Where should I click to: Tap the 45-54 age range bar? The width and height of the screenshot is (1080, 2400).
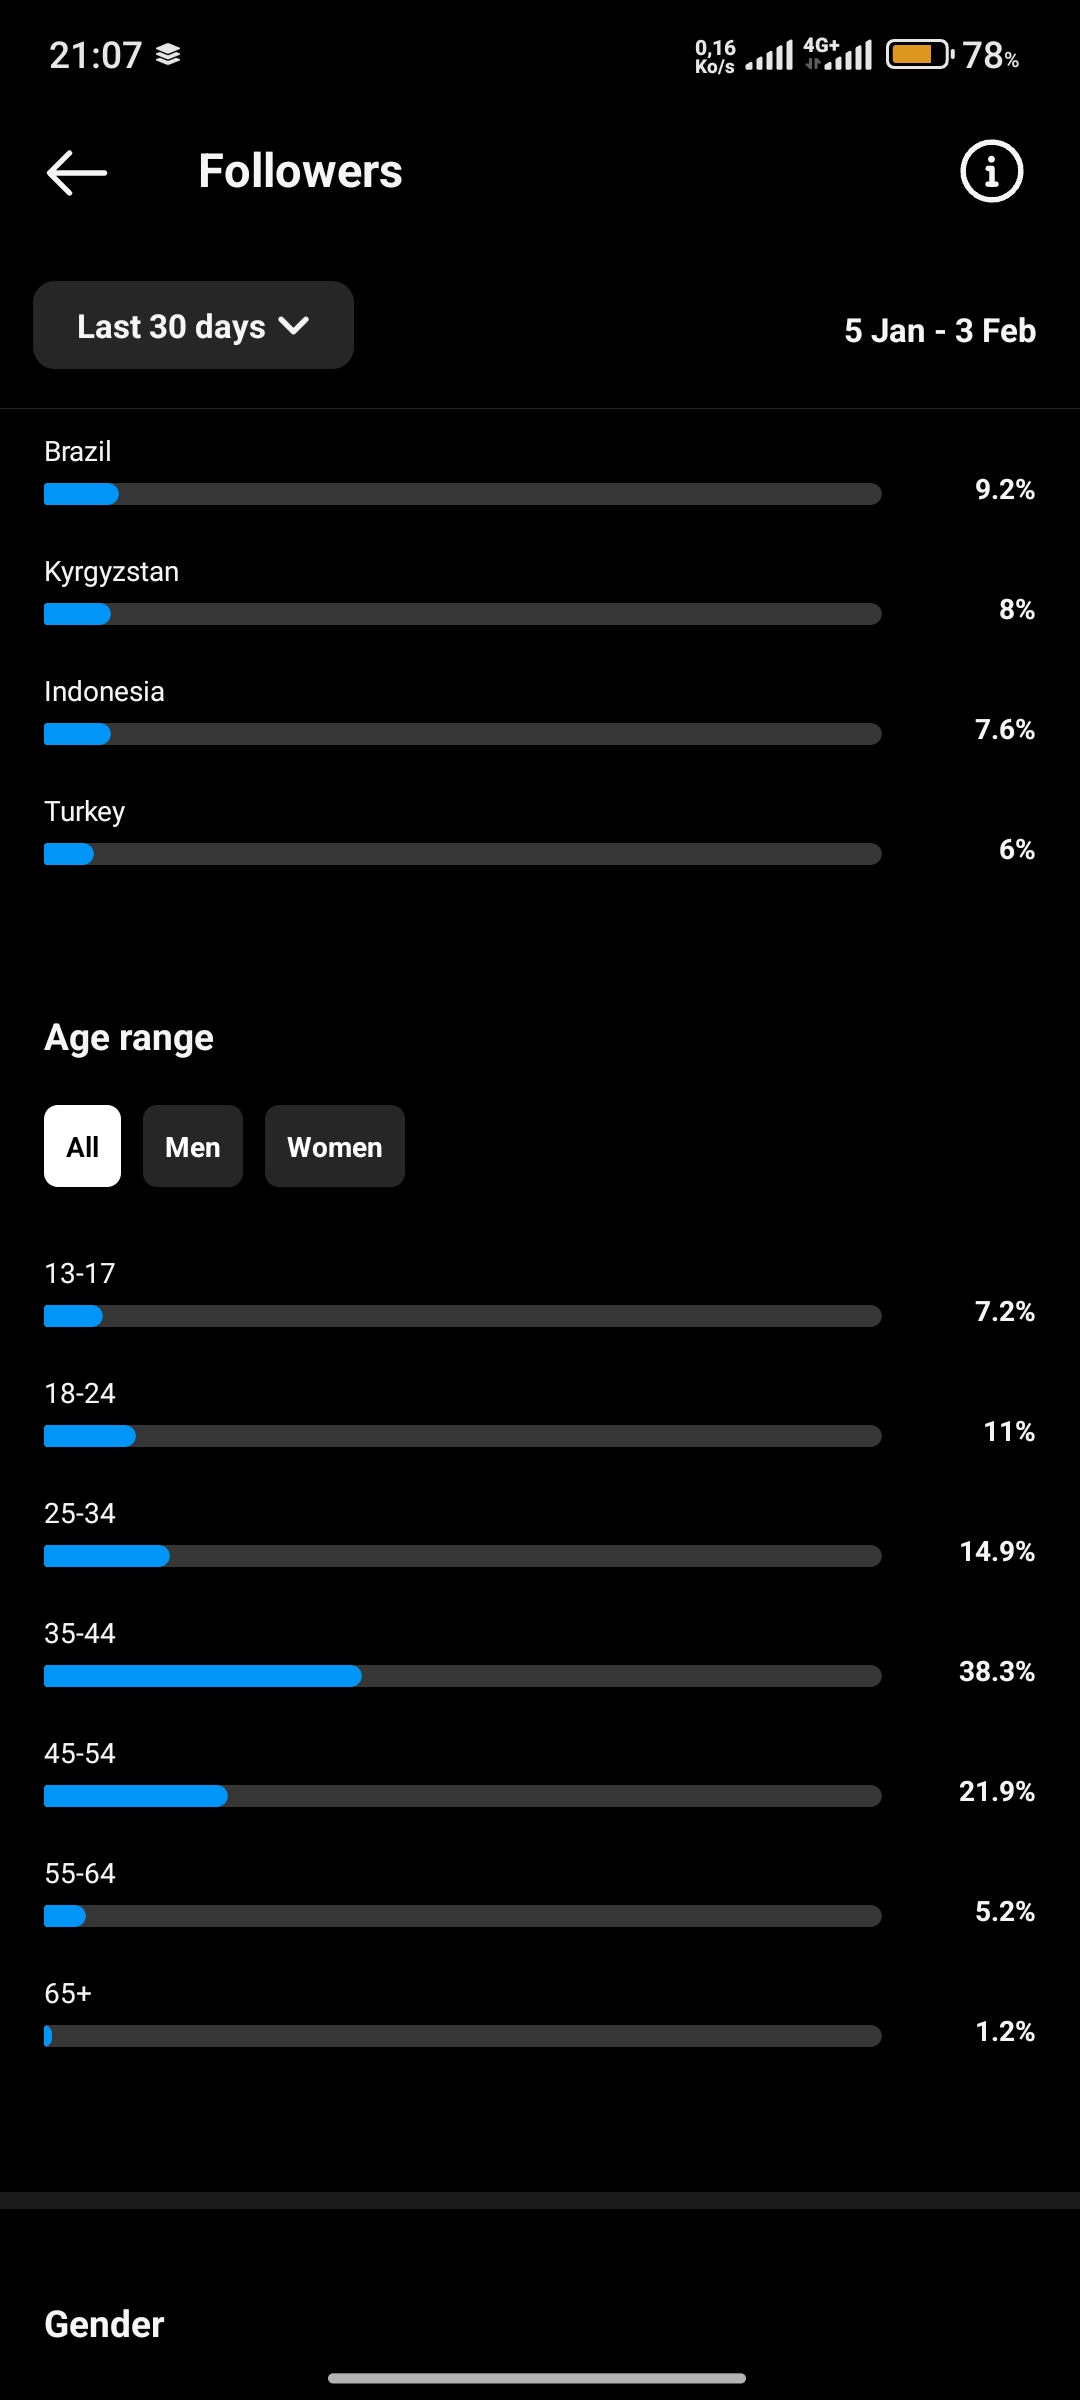coord(462,1796)
